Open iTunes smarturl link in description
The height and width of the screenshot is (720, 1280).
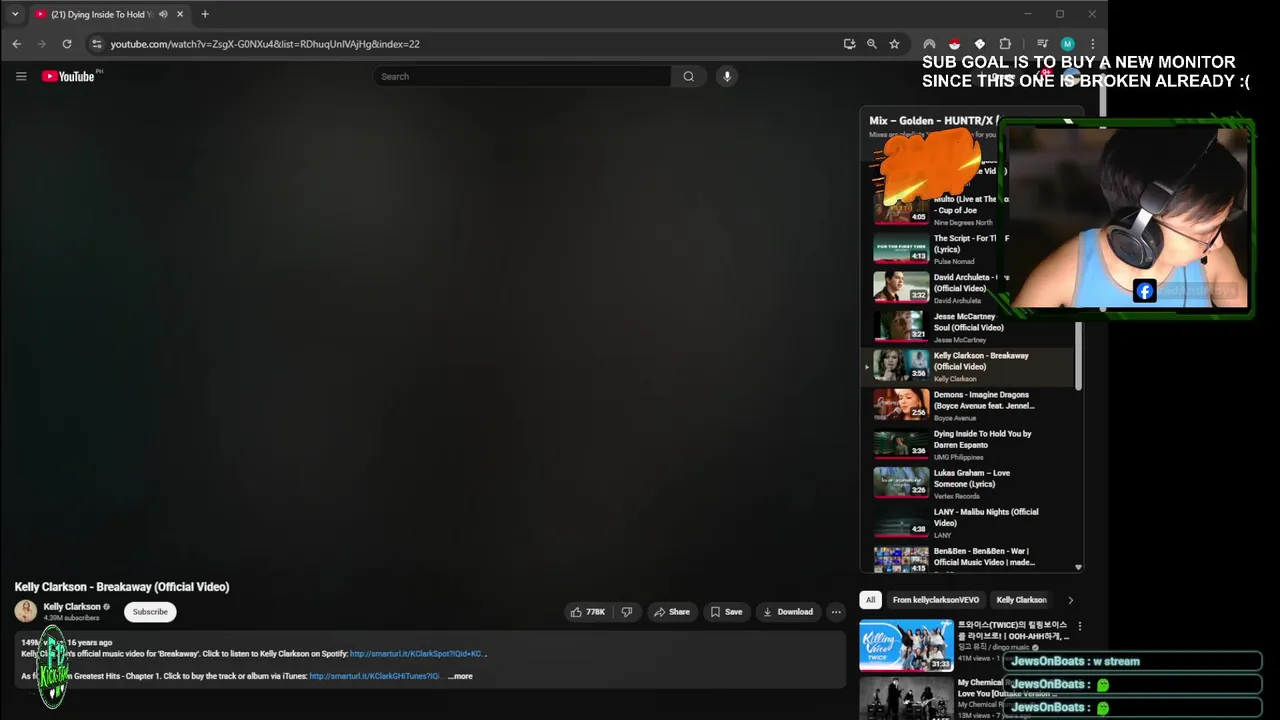point(375,676)
